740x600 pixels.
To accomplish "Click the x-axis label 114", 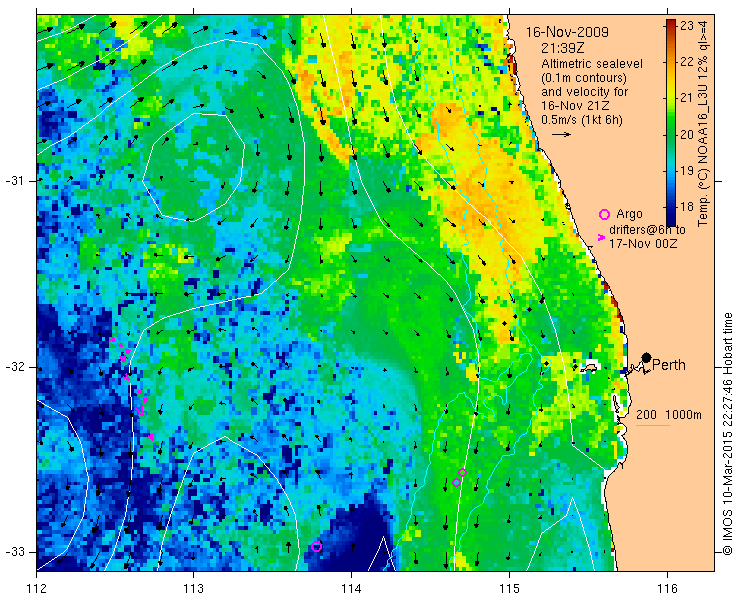I will pos(351,589).
